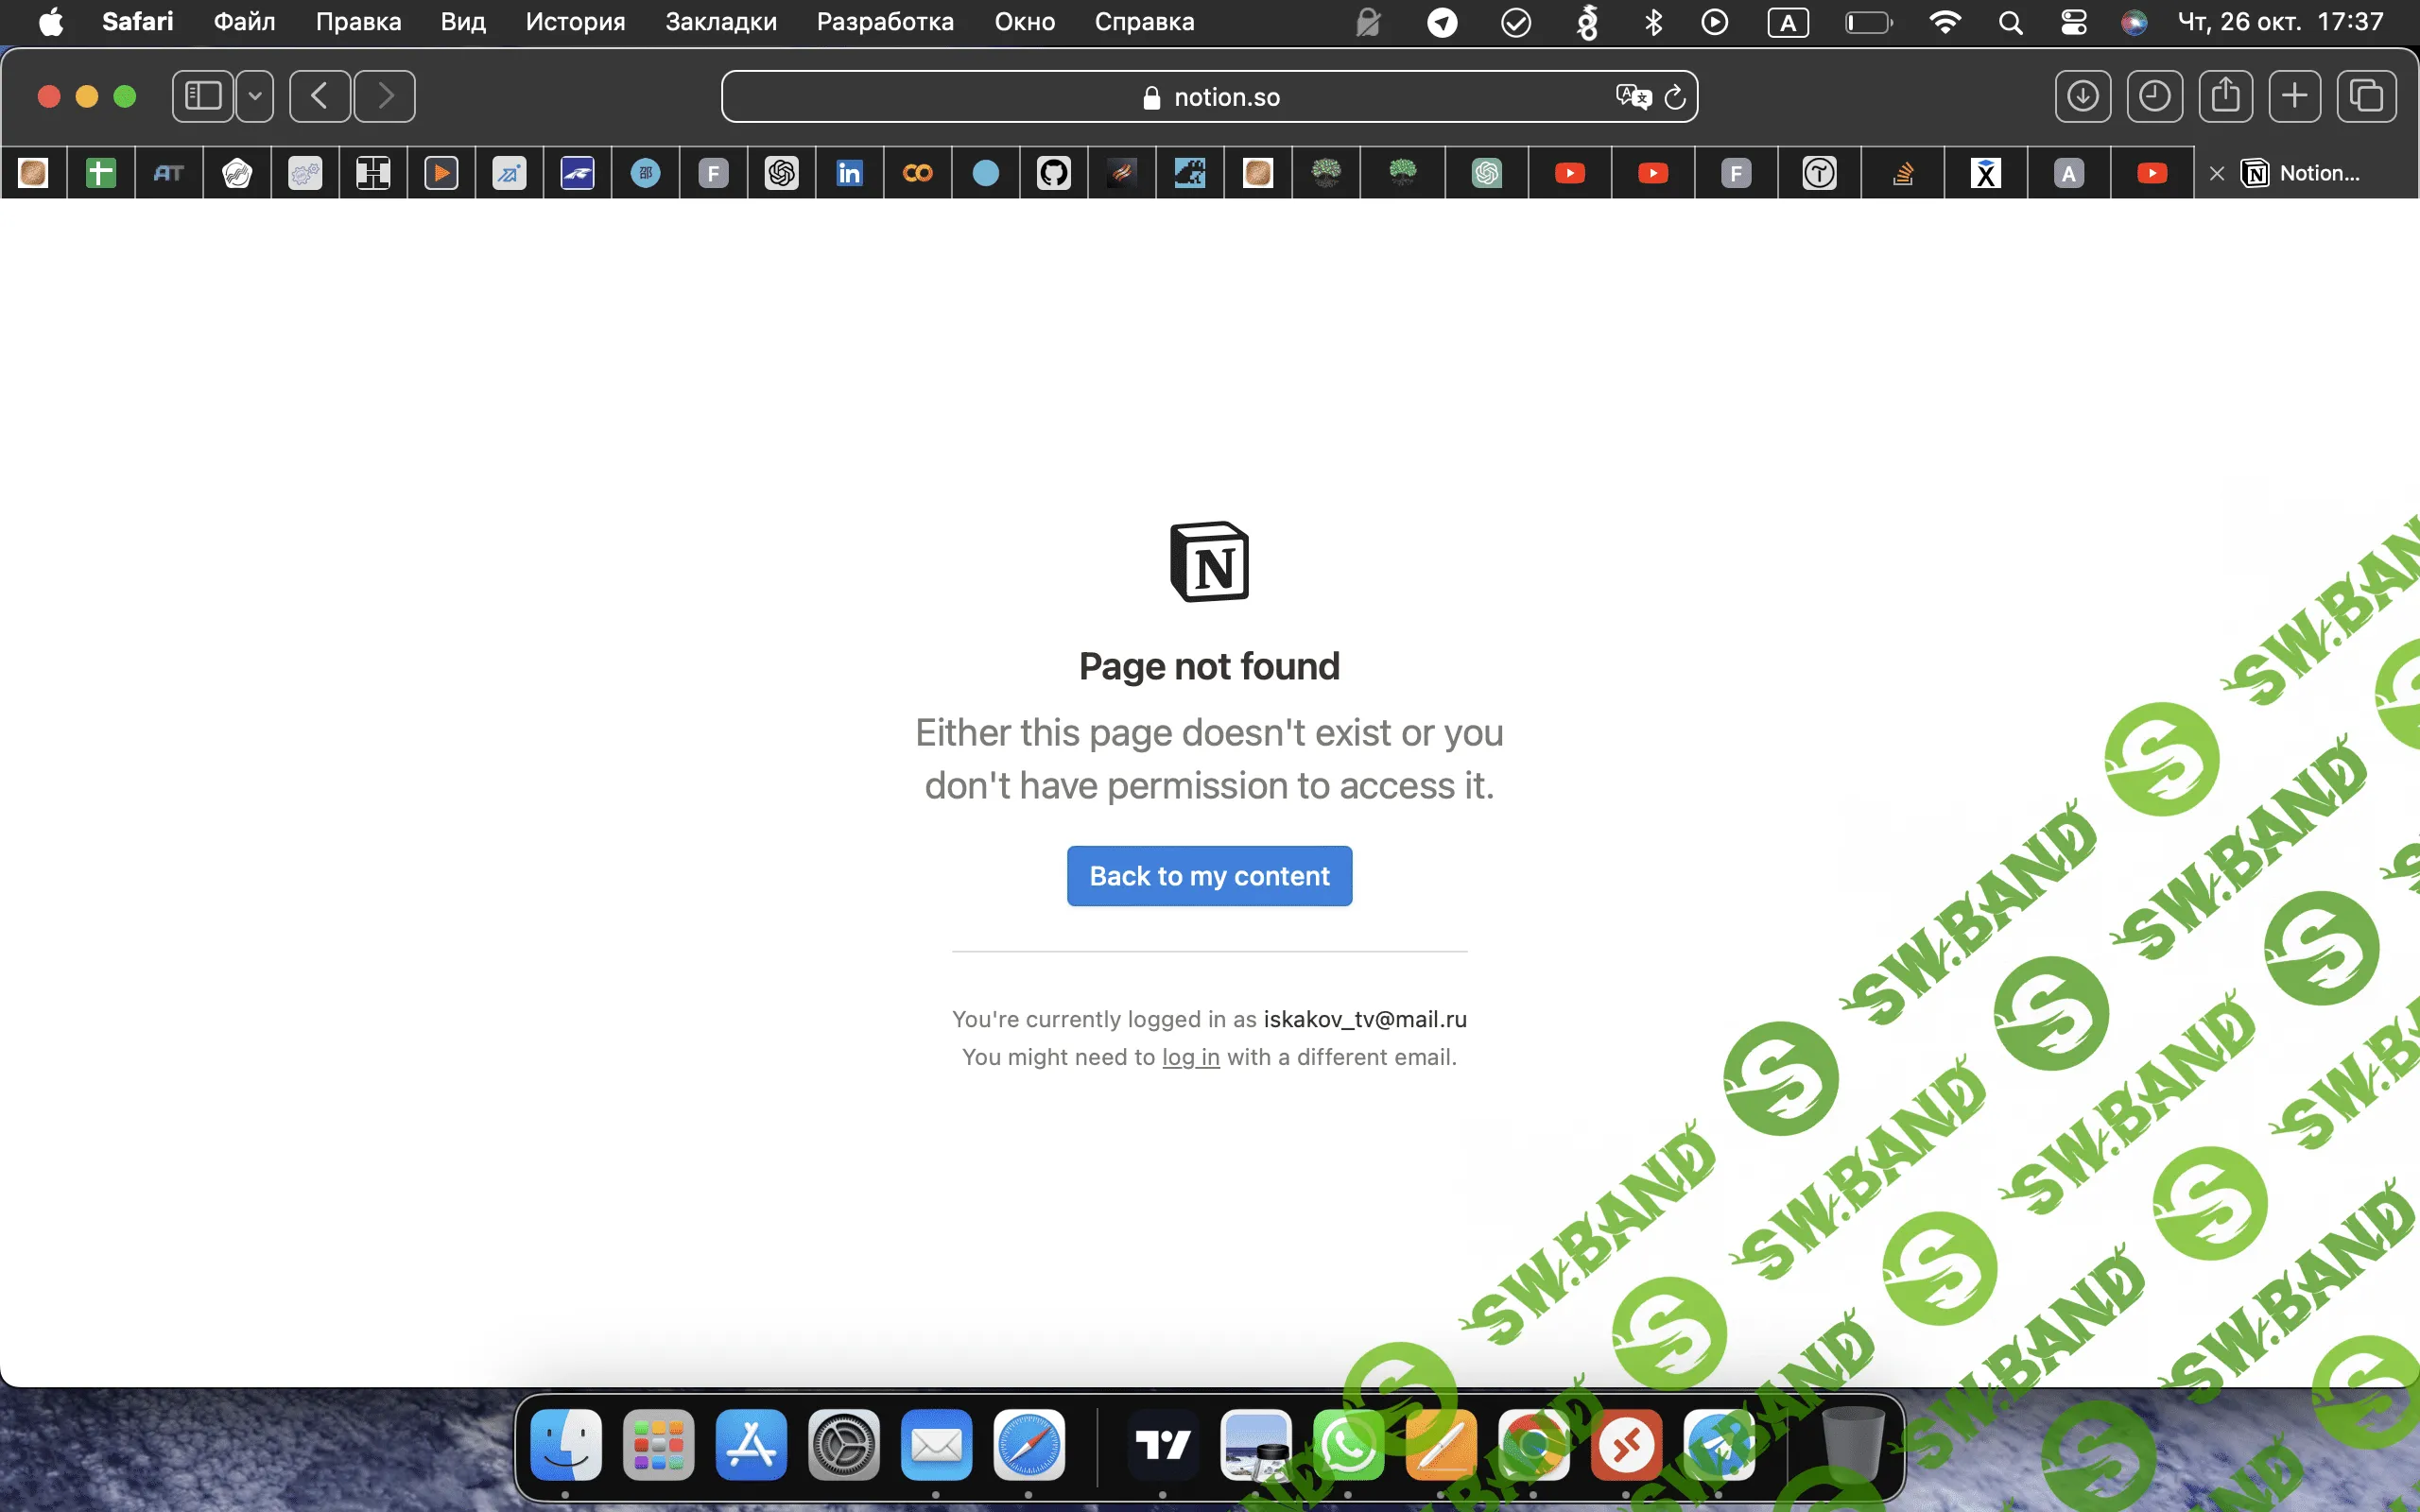
Task: Open Control Center in the menu bar
Action: tap(2073, 22)
